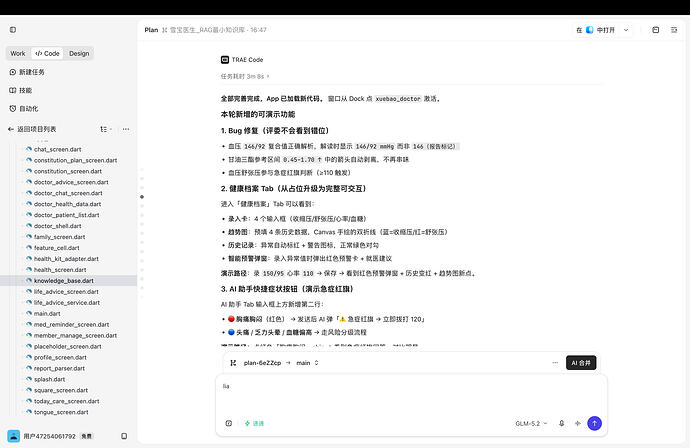Focus the chat message input field
Viewport: 690px width, 448px height.
point(411,394)
